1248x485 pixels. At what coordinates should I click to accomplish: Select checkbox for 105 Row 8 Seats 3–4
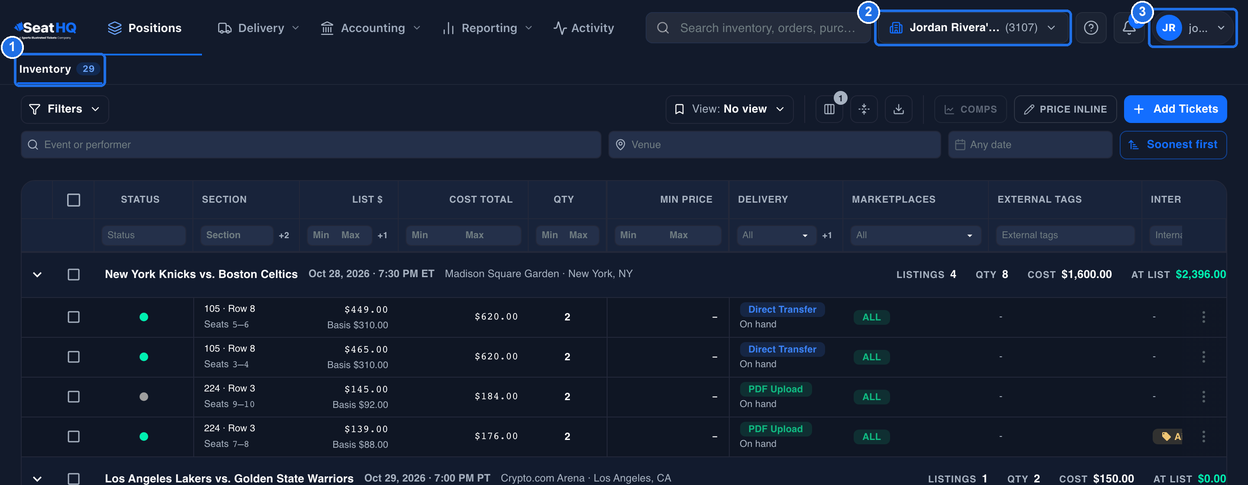point(73,357)
